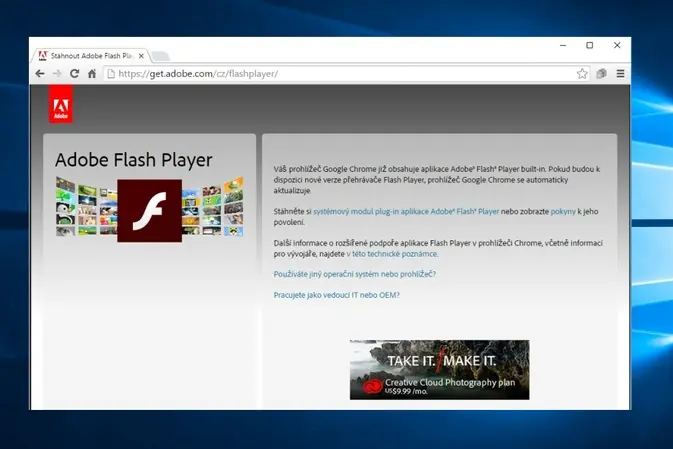The image size is (673, 449).
Task: Open the Creative Cloud Photography plan banner
Action: [440, 370]
